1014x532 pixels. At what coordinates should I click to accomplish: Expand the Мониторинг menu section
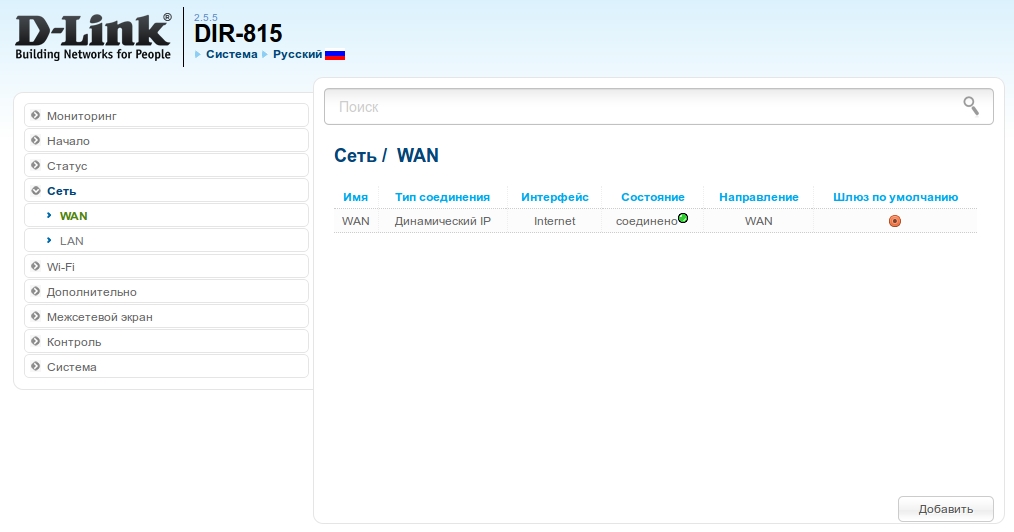(165, 116)
